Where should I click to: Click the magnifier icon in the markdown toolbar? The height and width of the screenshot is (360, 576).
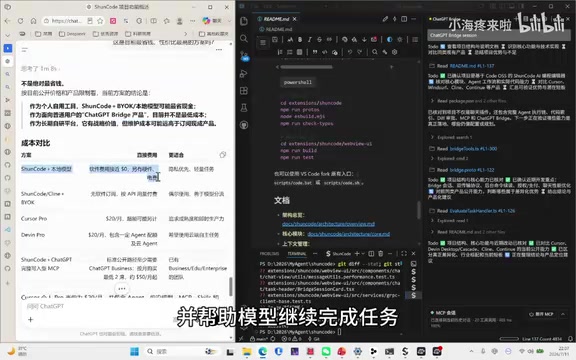(x=375, y=52)
